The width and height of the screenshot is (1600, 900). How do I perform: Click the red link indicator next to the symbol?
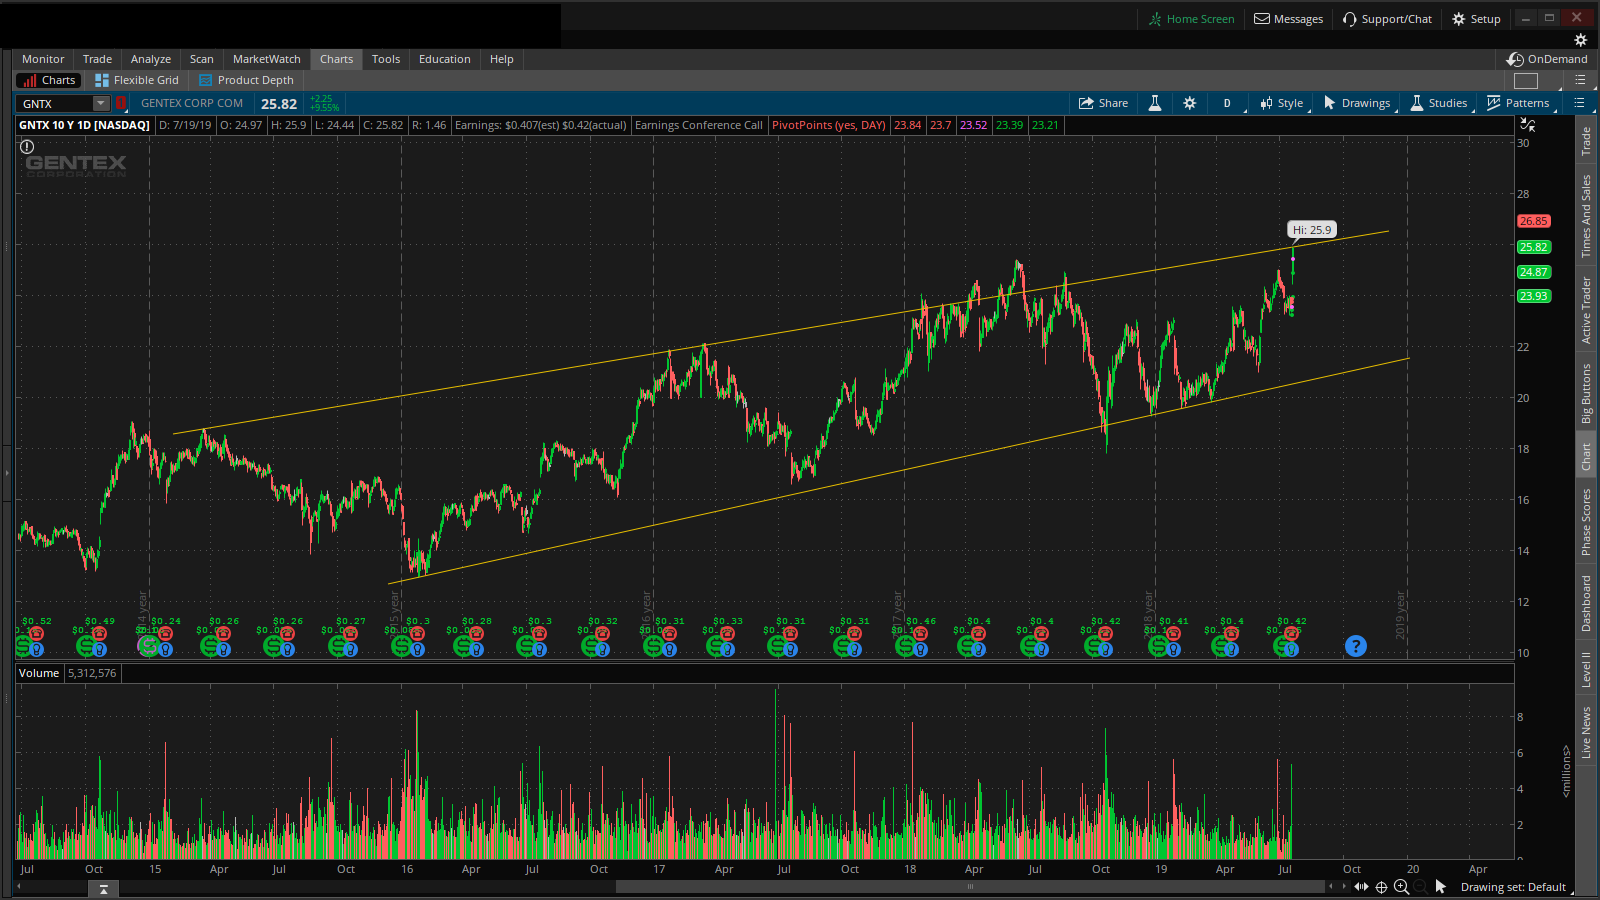coord(121,103)
